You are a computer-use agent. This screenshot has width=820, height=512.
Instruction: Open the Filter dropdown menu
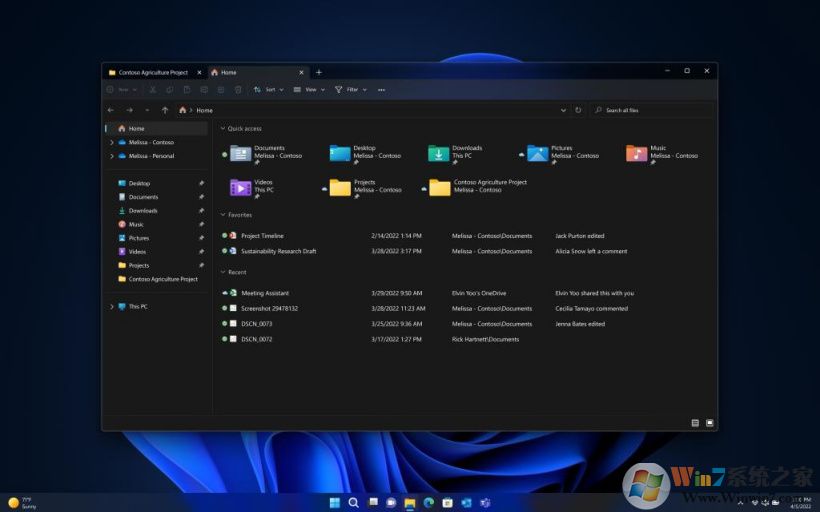[x=350, y=90]
